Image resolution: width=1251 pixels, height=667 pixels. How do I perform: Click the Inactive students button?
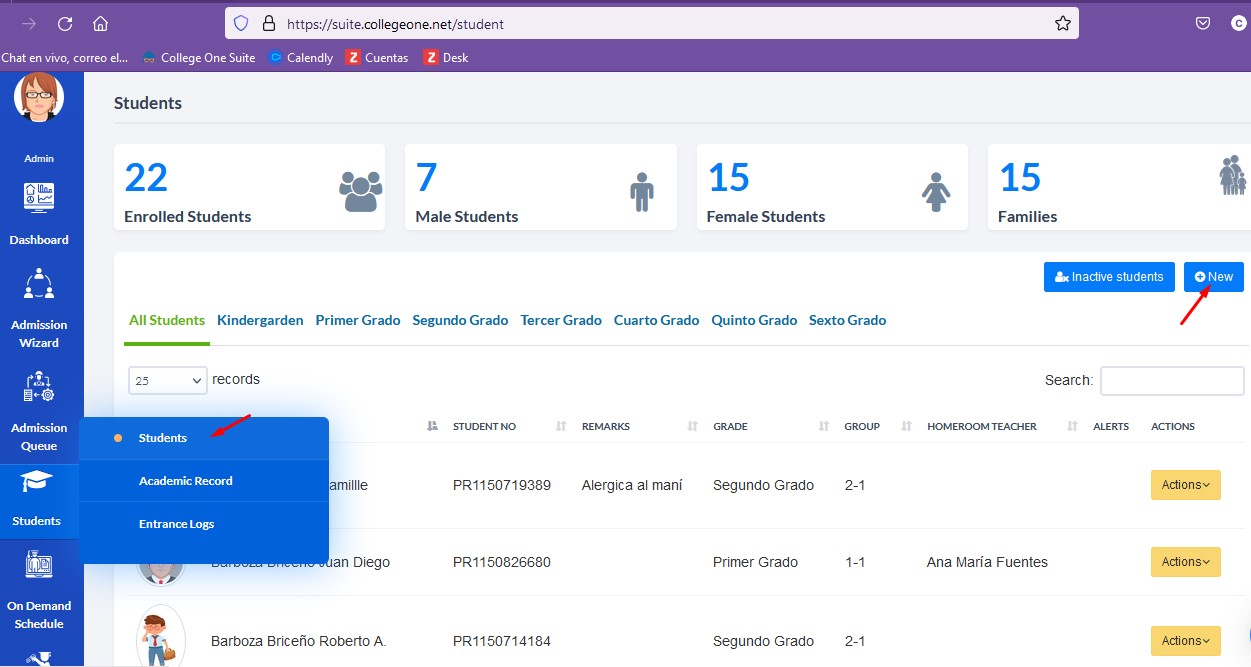[1109, 277]
